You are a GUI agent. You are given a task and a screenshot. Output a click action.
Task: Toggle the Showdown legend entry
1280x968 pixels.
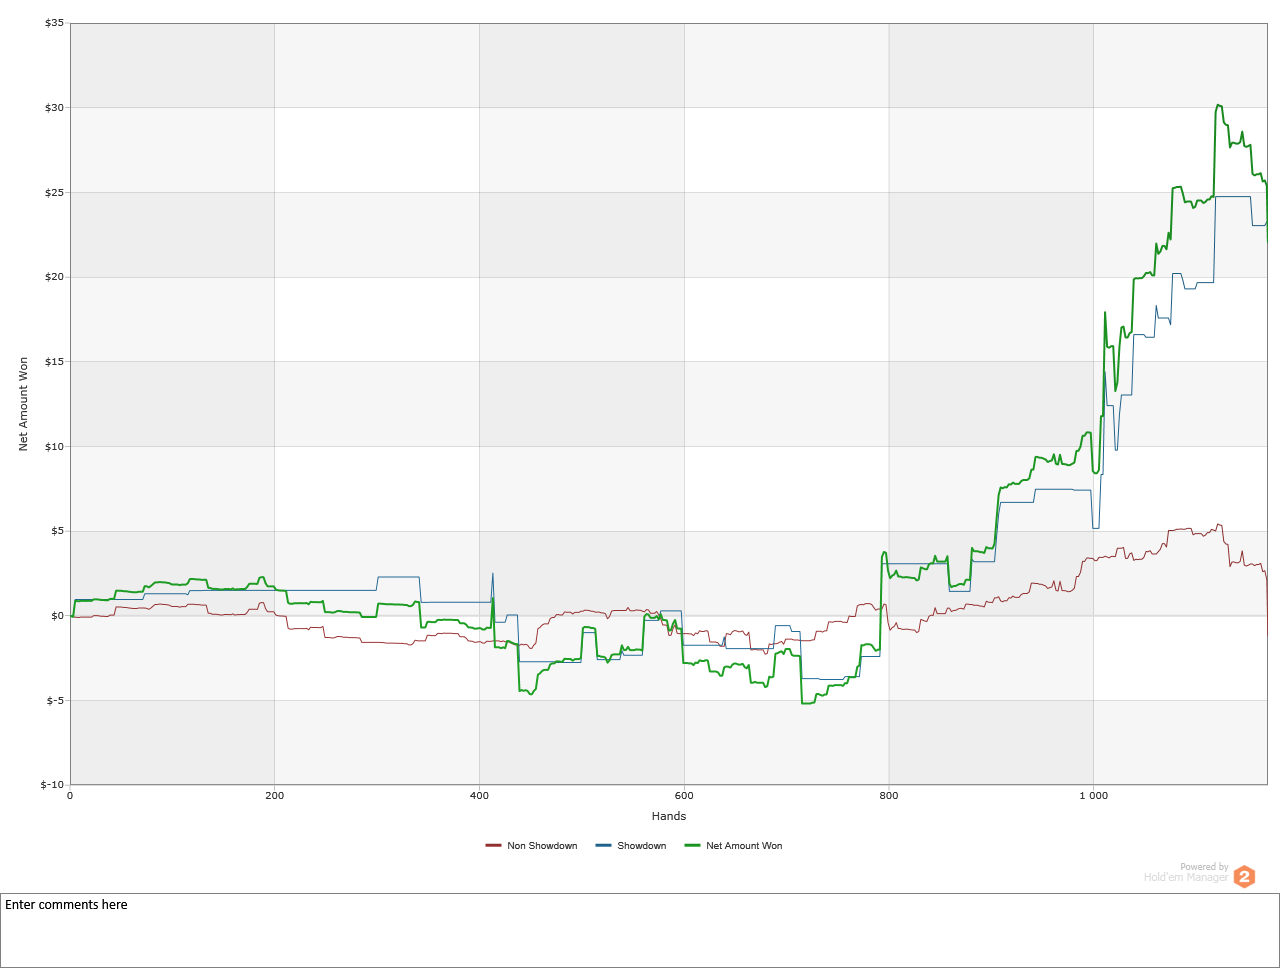click(631, 846)
